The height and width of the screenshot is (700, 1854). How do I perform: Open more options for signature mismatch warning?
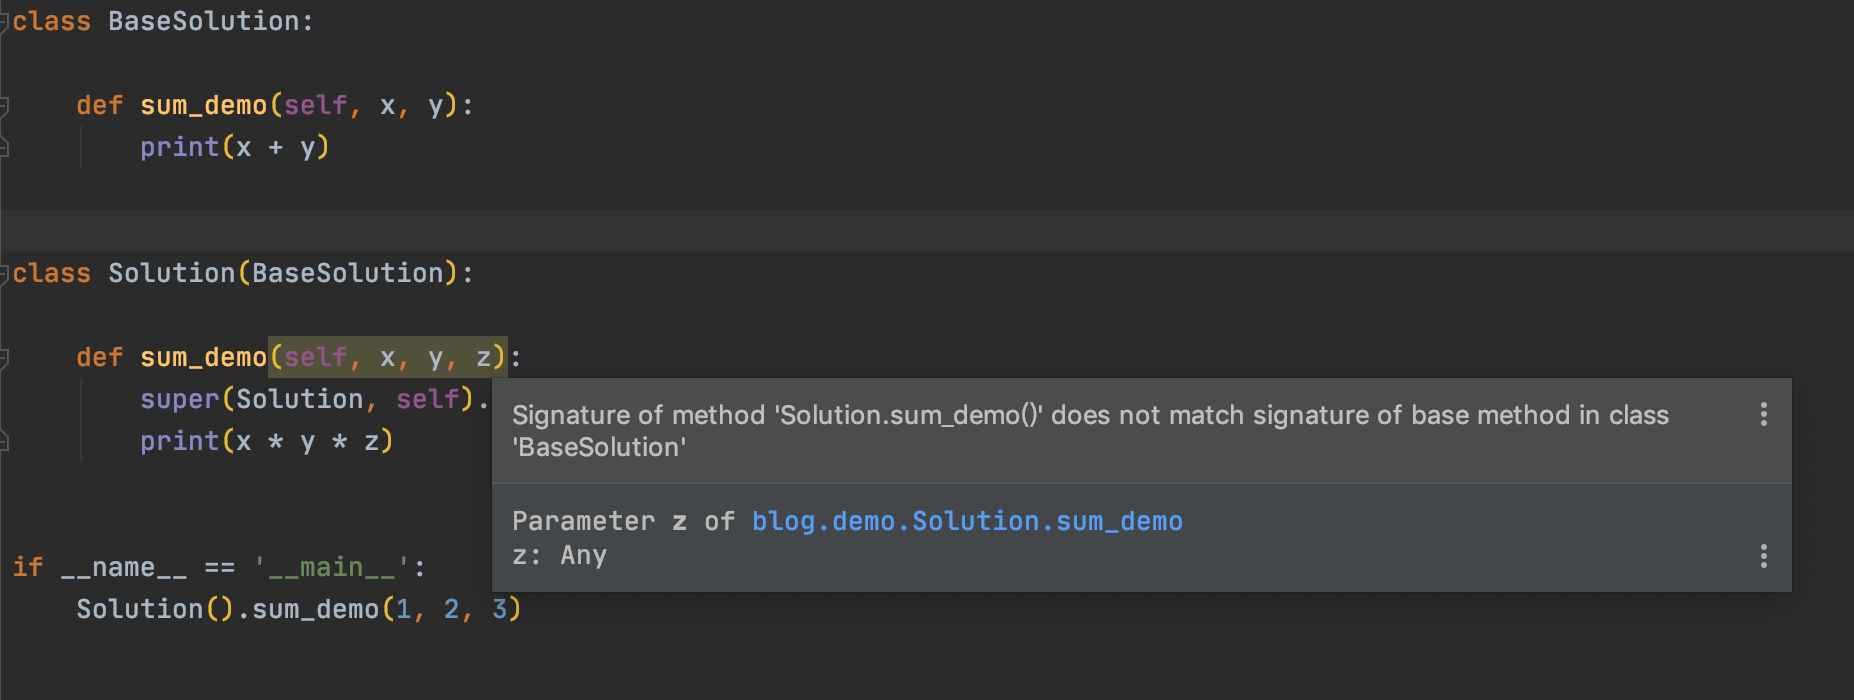pyautogui.click(x=1764, y=414)
